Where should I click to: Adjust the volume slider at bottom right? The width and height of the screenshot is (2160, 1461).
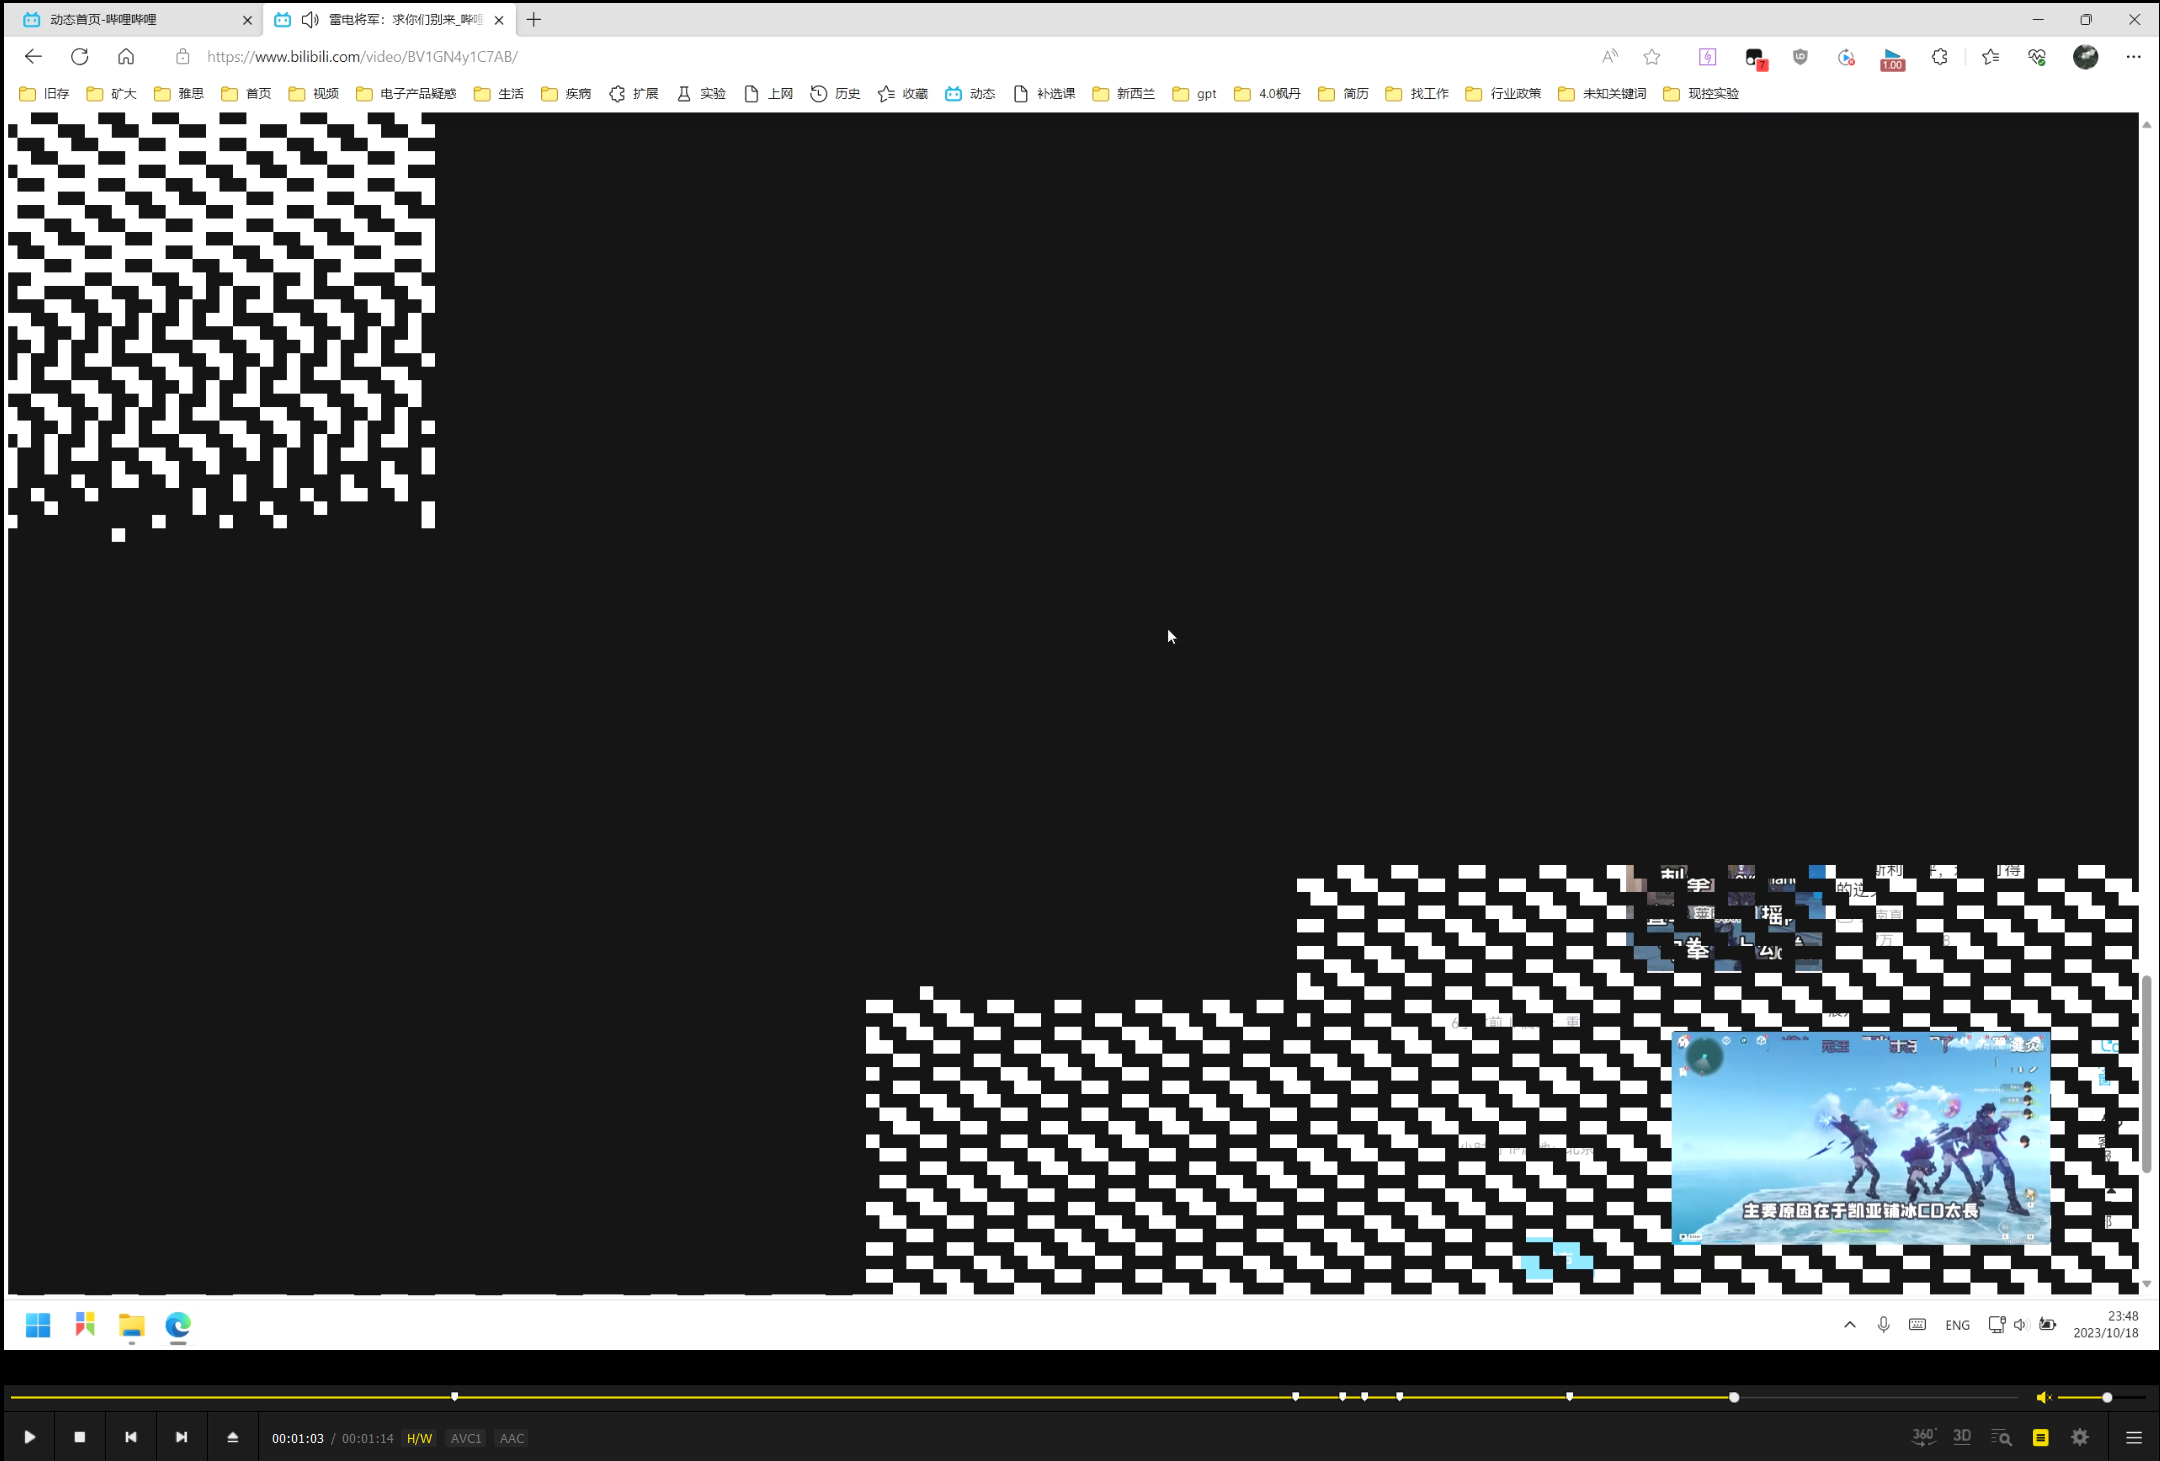(2105, 1396)
